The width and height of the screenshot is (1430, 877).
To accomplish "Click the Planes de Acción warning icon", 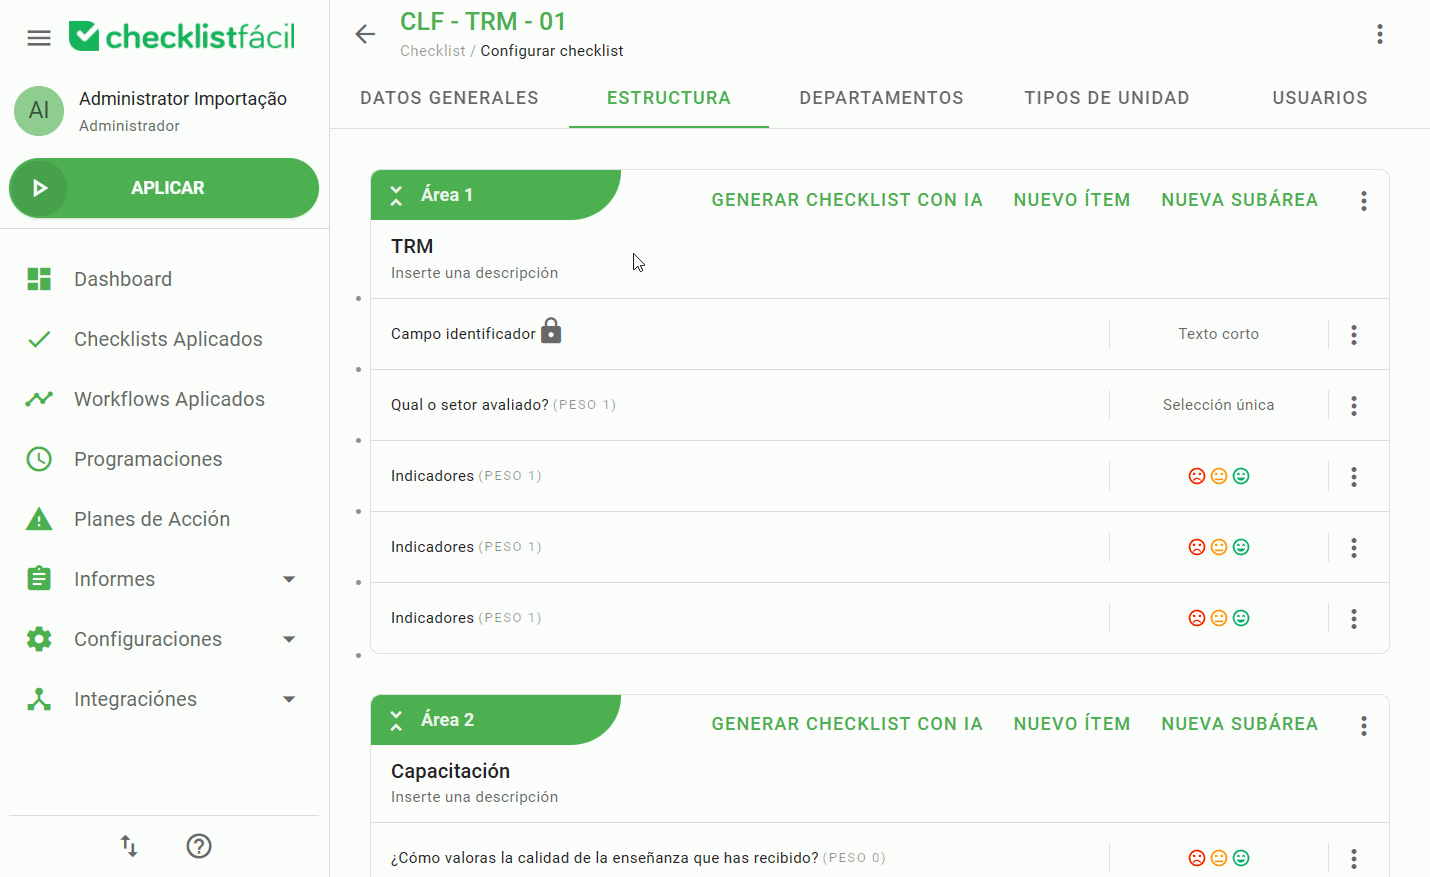I will coord(39,519).
